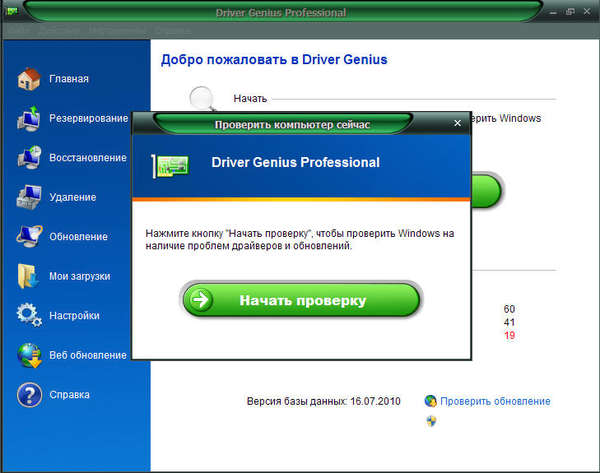Screen dimensions: 600x473
Task: Click the globe icon before Проверить обновление
Action: [430, 401]
